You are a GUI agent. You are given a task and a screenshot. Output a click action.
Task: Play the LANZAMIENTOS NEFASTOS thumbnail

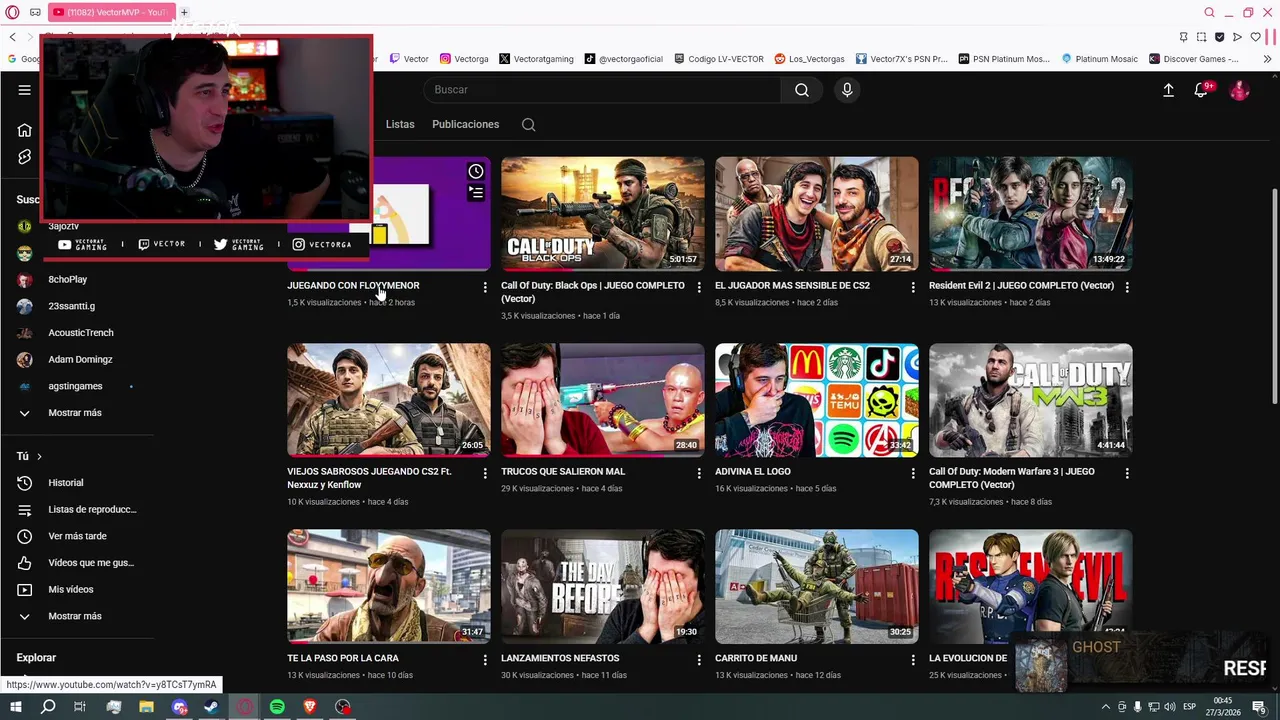603,586
